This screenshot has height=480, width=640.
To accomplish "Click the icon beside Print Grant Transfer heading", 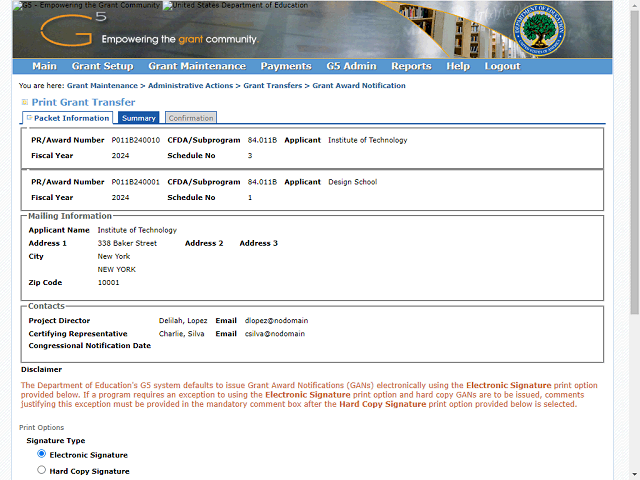I will [x=24, y=102].
